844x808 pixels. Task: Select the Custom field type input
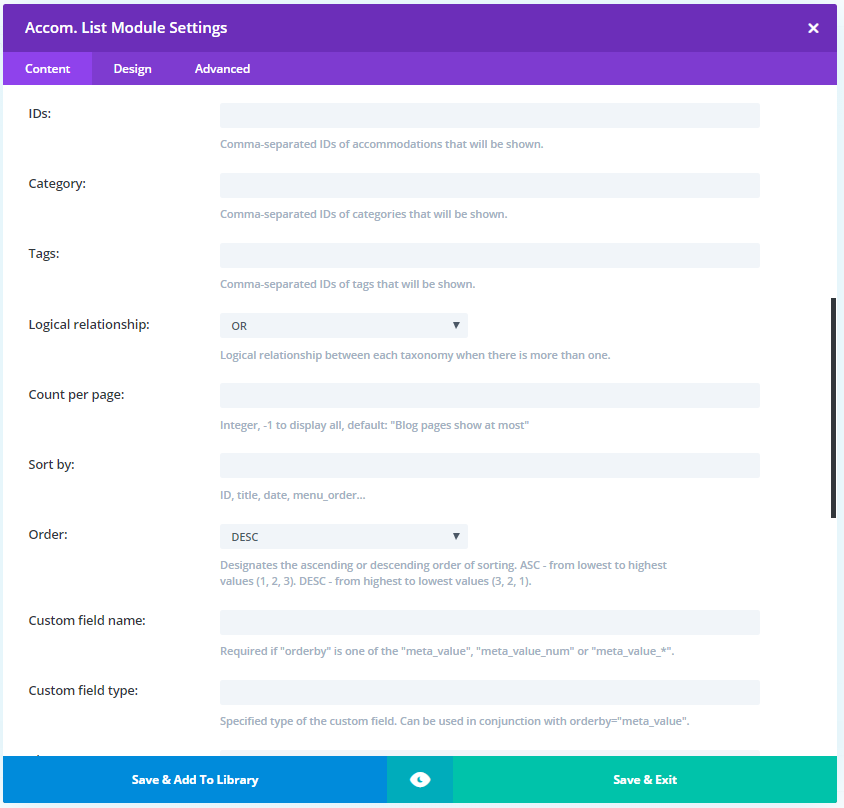(x=489, y=693)
